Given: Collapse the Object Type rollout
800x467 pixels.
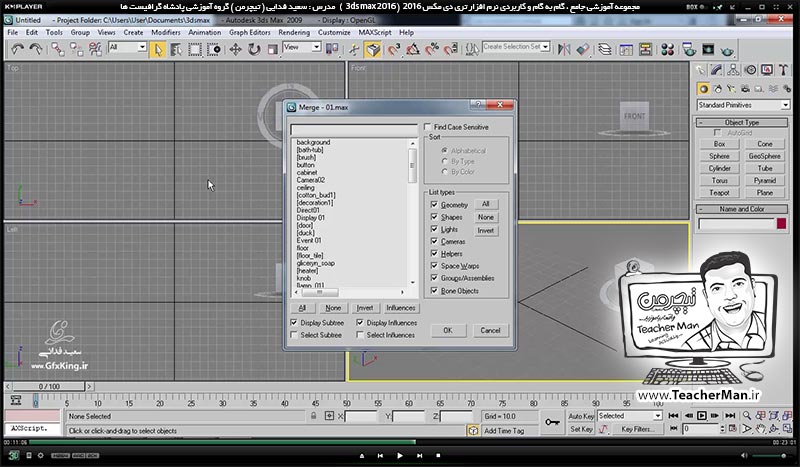Looking at the screenshot, I should pyautogui.click(x=742, y=122).
